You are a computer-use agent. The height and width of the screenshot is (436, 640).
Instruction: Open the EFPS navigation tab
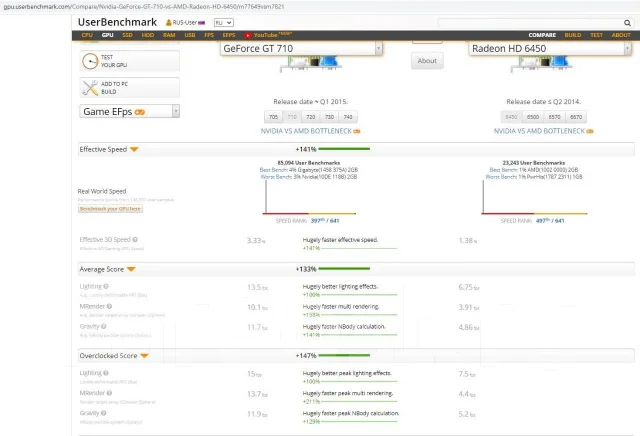[x=229, y=36]
